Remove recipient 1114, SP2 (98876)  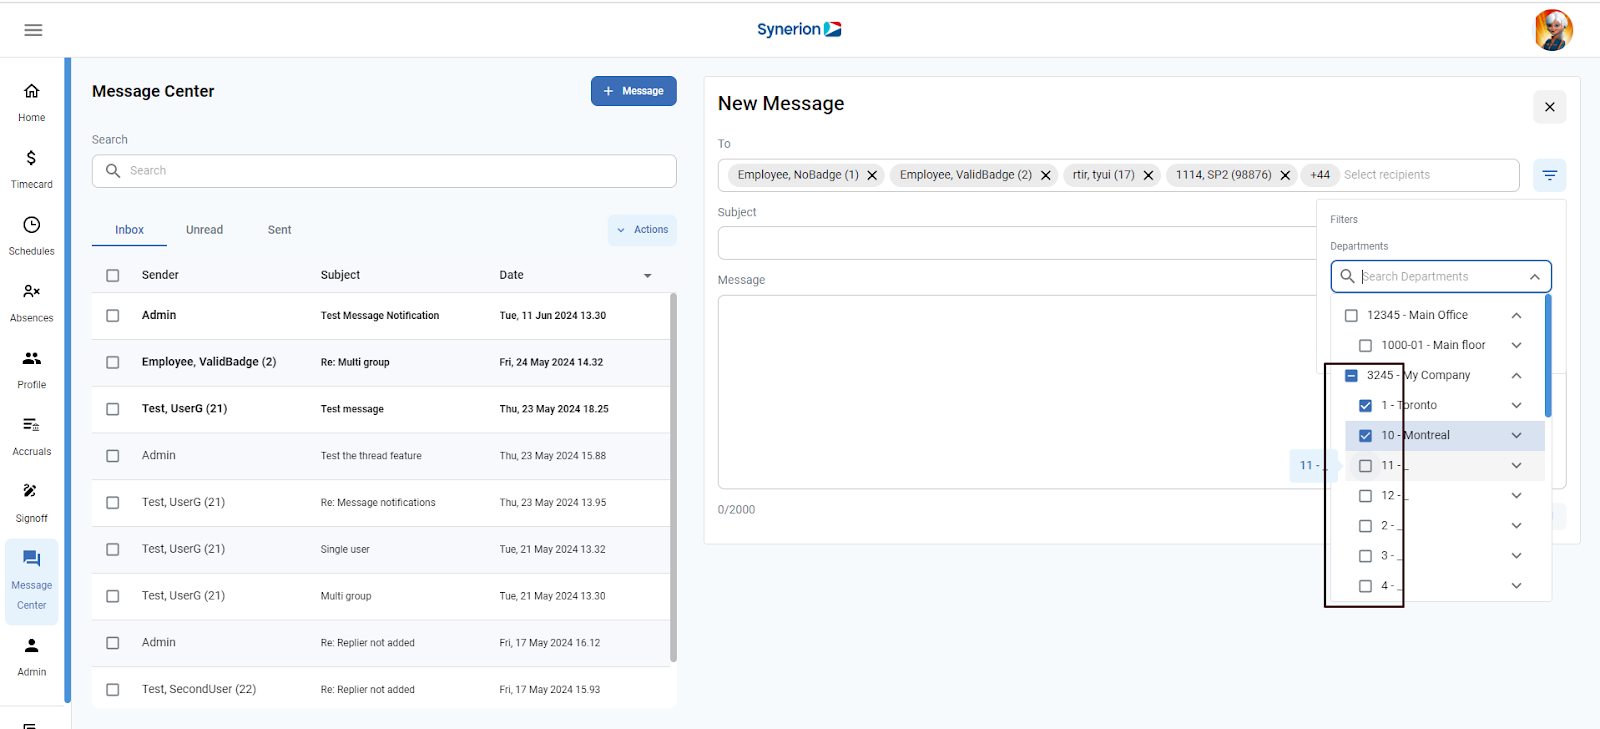pos(1285,175)
